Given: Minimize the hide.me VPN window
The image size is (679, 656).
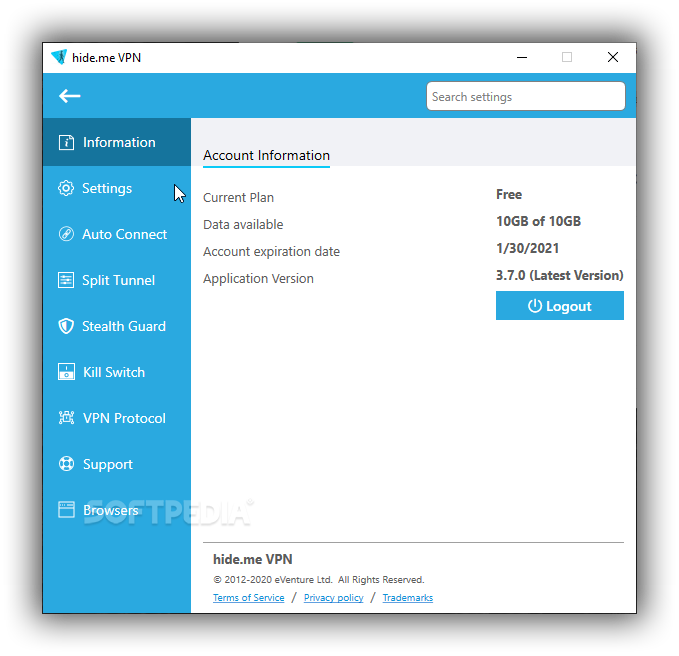Looking at the screenshot, I should point(522,57).
